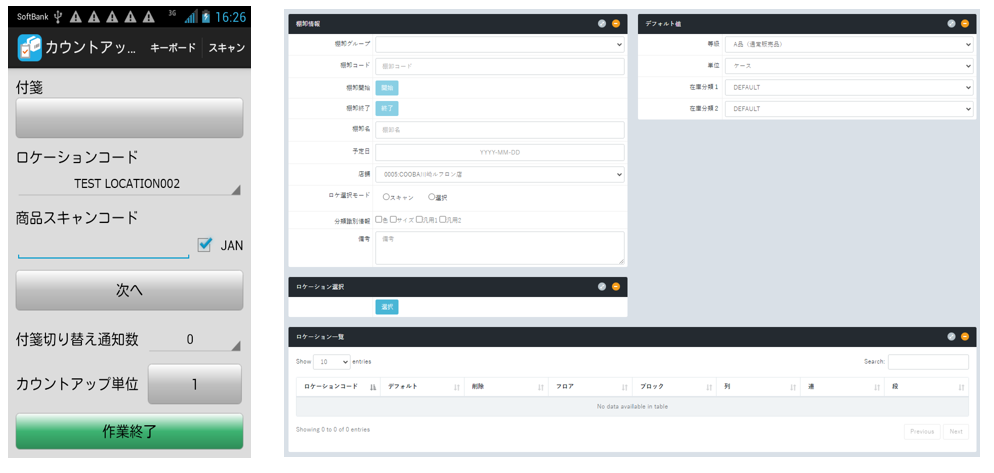Select the スキャン radio for ロケ選択モード
The height and width of the screenshot is (473, 994).
pyautogui.click(x=386, y=197)
